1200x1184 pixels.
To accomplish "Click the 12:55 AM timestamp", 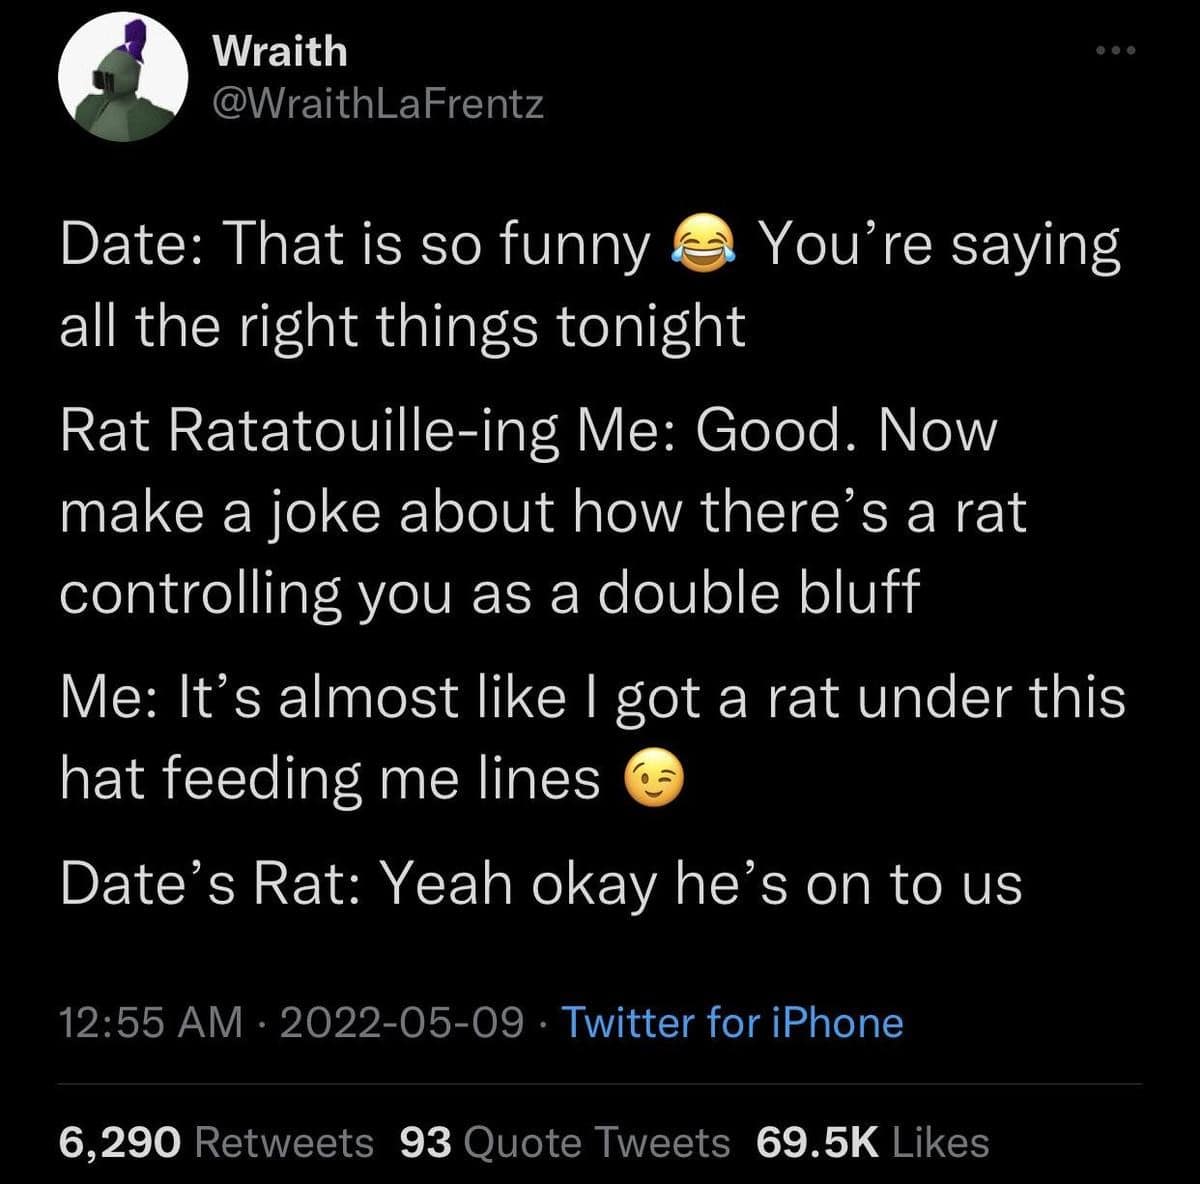I will (x=150, y=1022).
